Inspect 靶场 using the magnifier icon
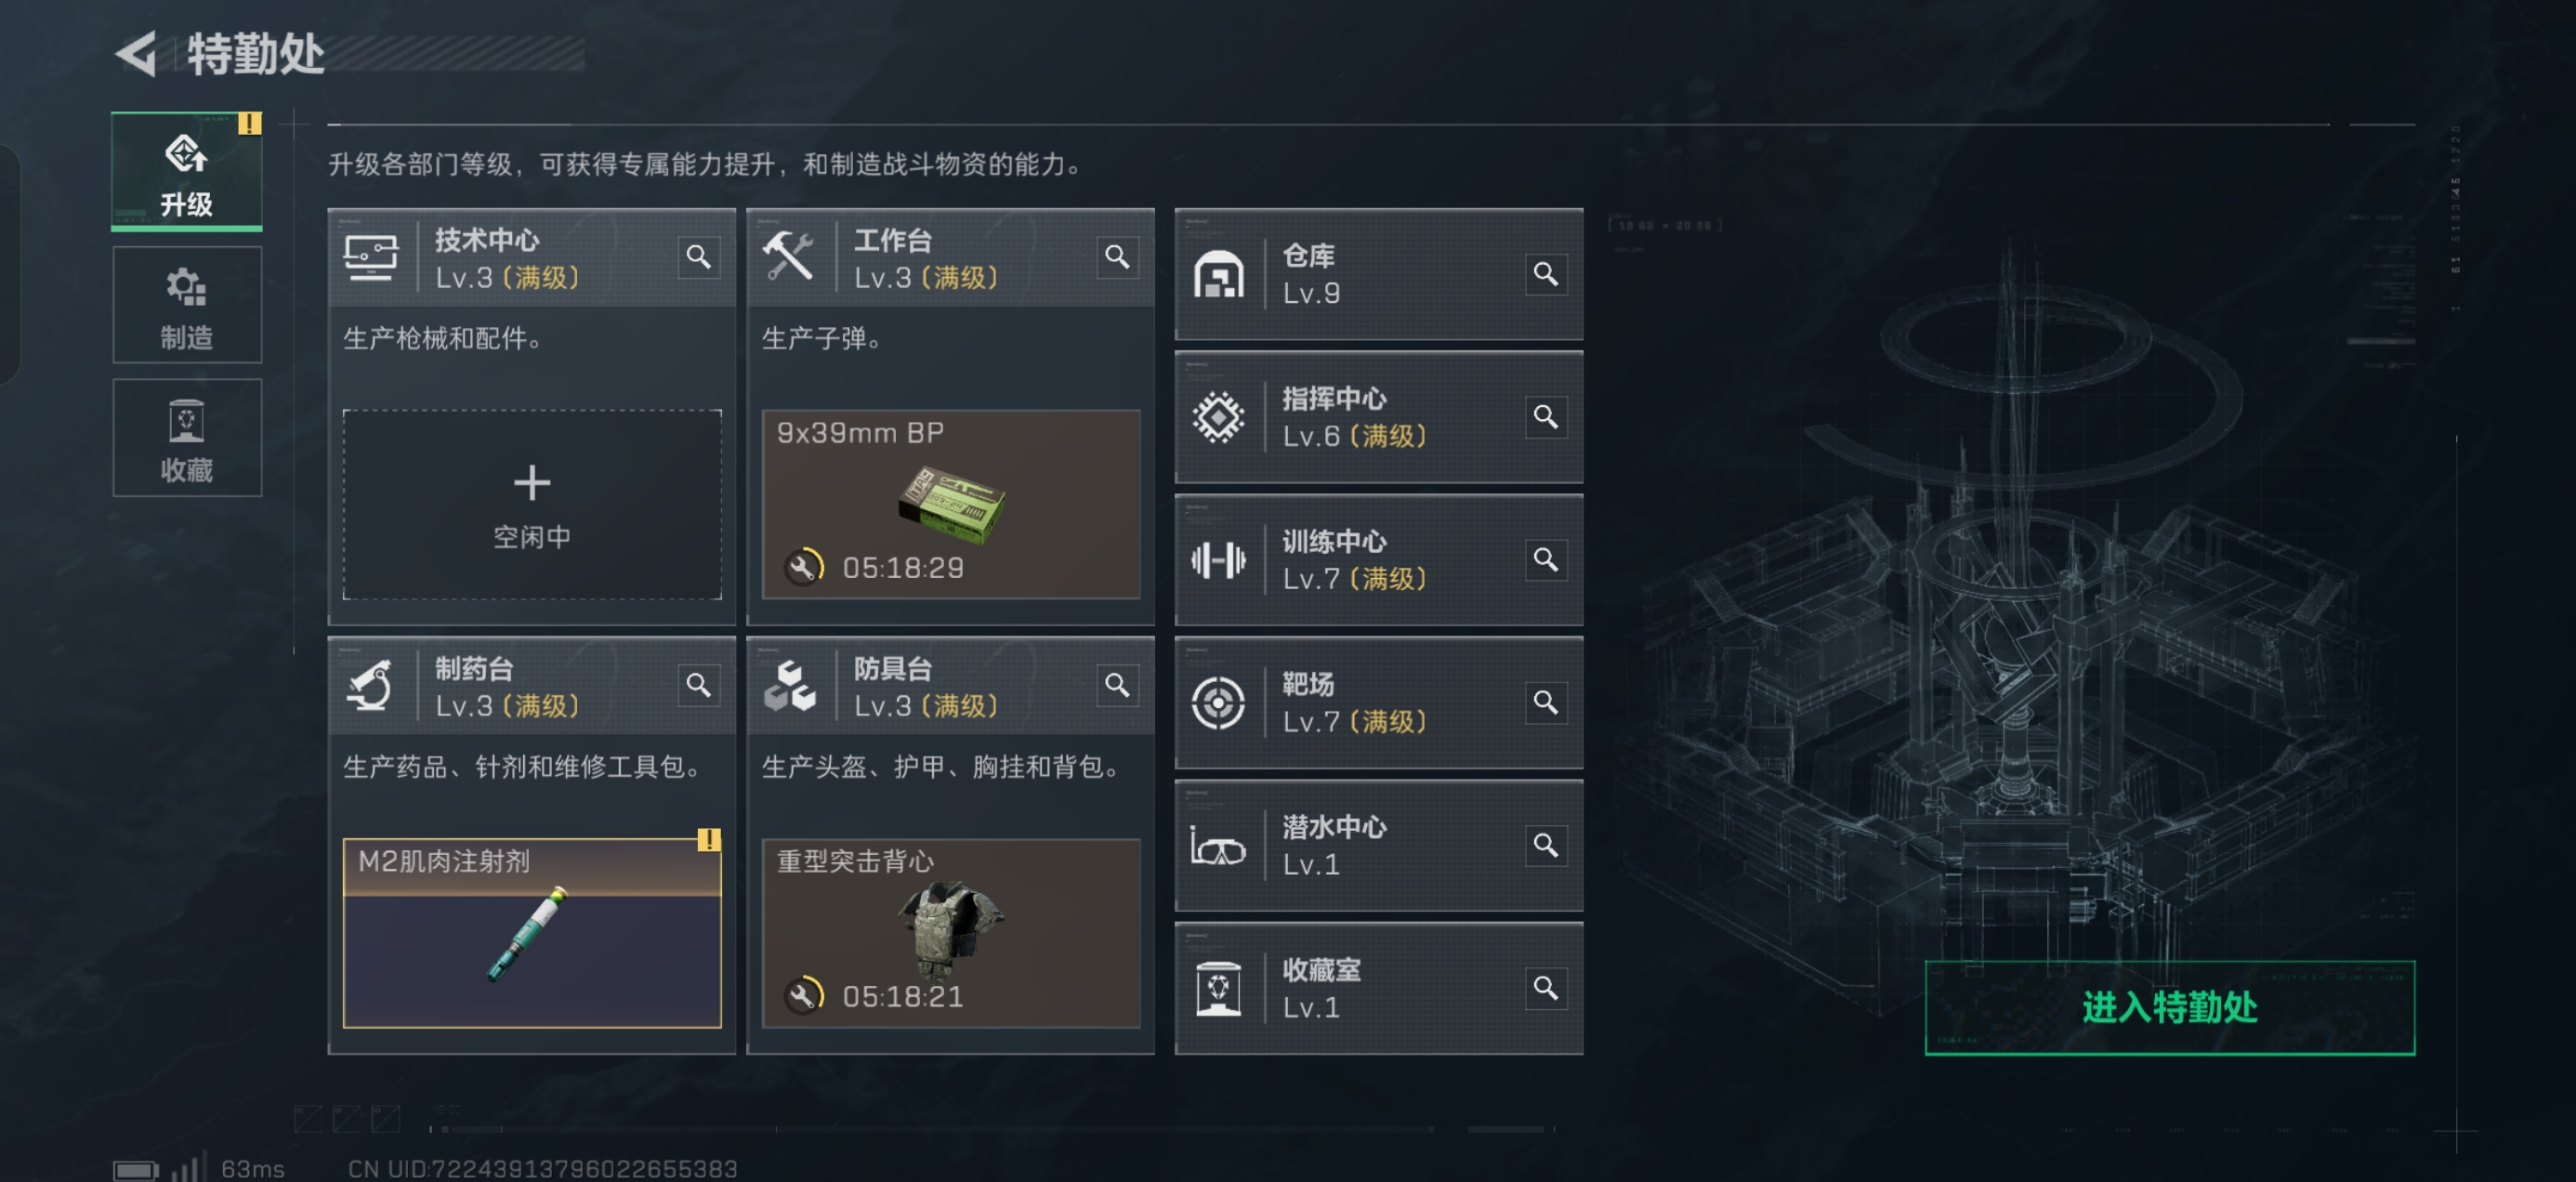 1545,702
